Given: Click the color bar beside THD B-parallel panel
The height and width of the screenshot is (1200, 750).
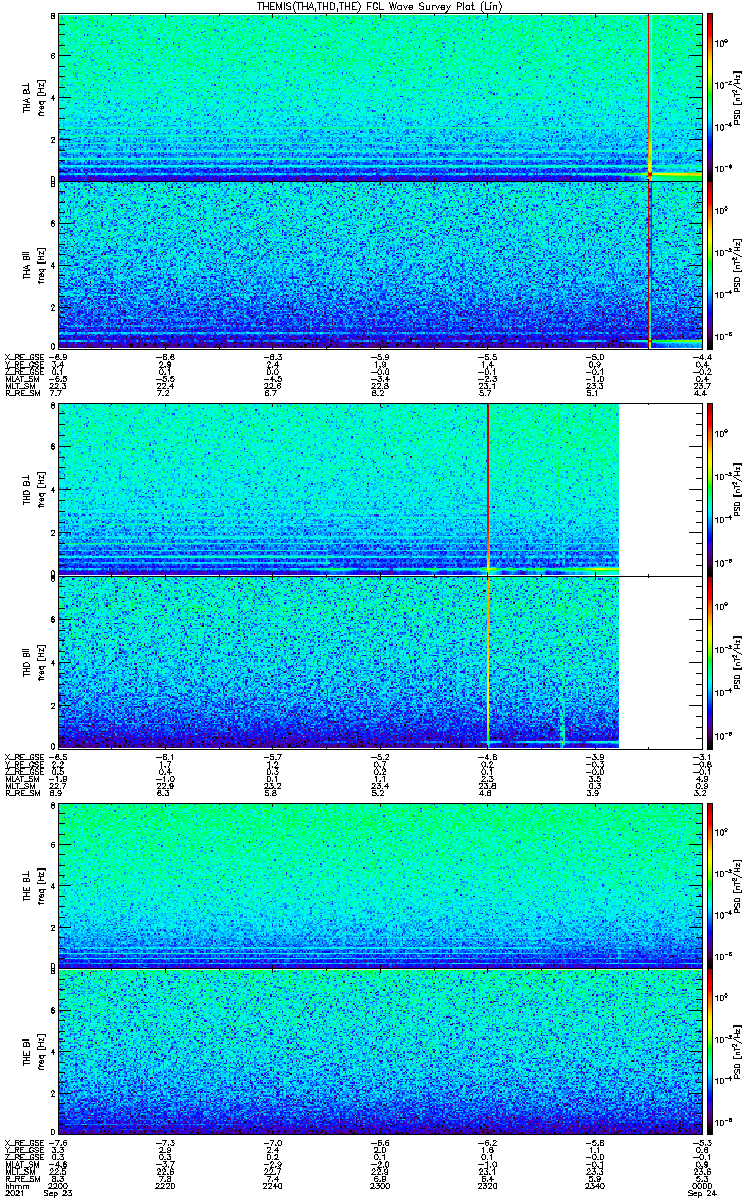Looking at the screenshot, I should pos(710,661).
